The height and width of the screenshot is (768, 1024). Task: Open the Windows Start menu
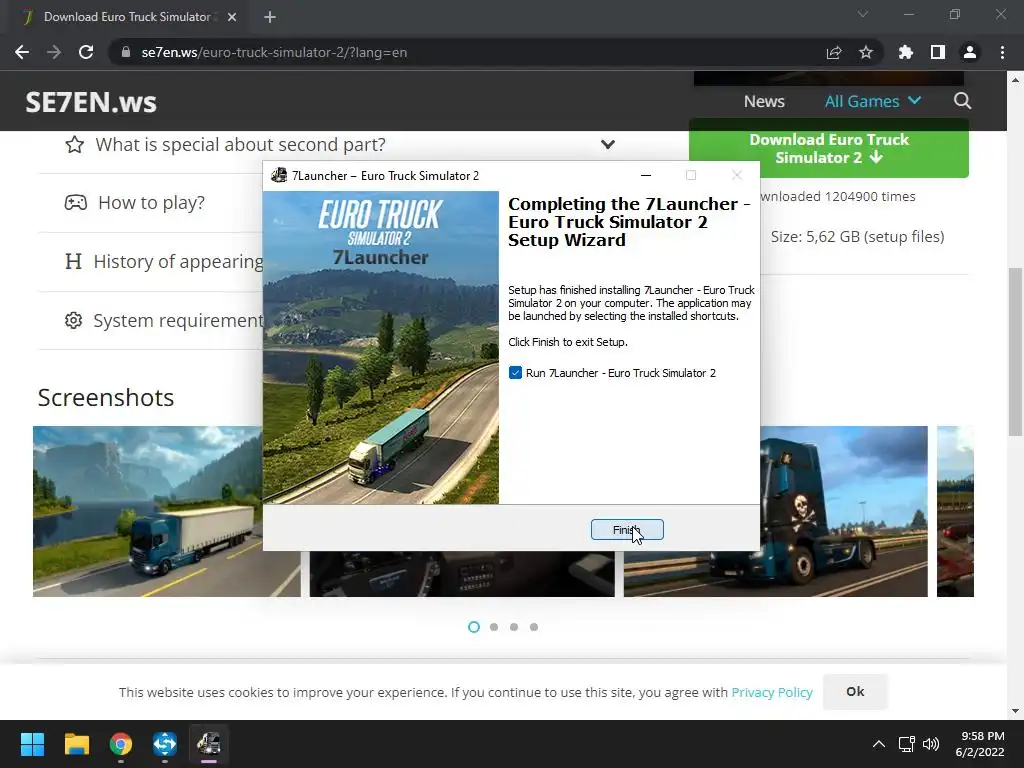[x=32, y=744]
